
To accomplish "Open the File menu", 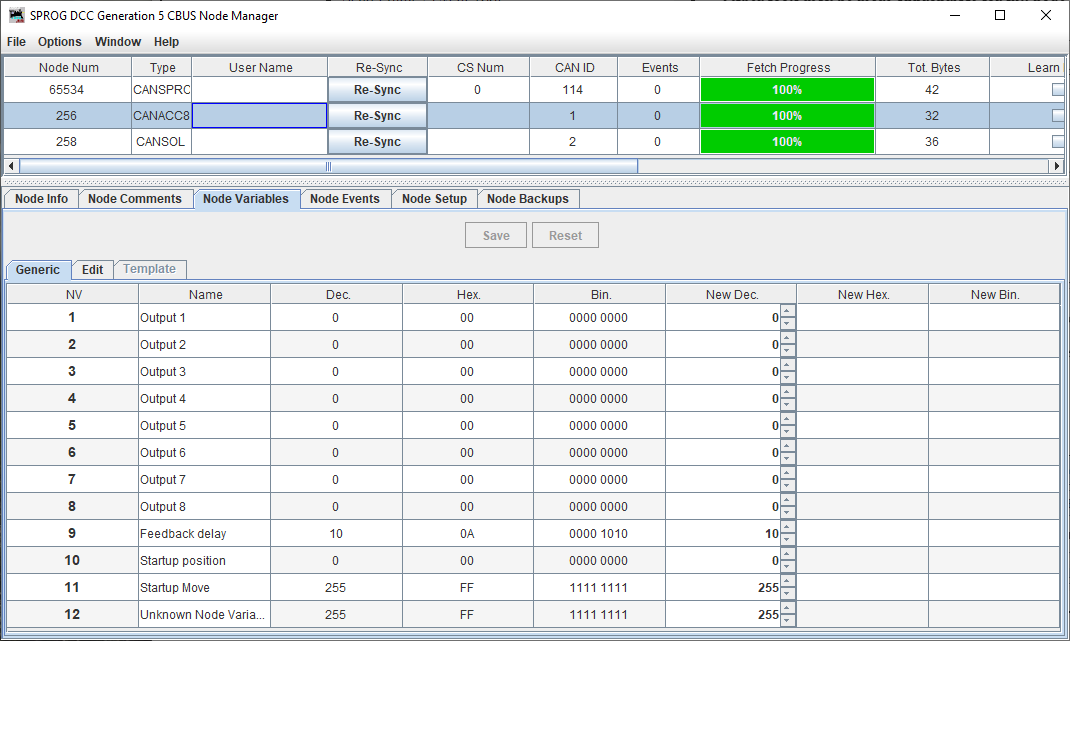I will [x=16, y=42].
